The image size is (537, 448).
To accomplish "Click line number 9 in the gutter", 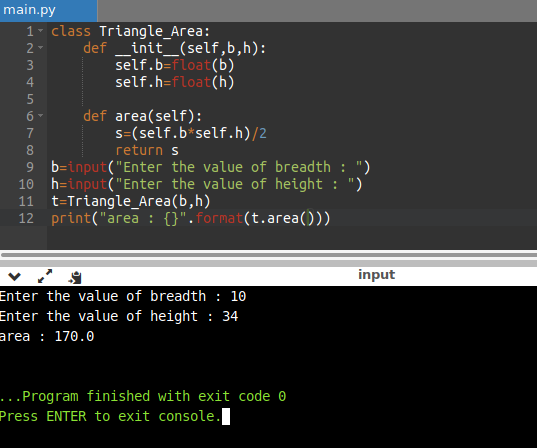I will 30,167.
